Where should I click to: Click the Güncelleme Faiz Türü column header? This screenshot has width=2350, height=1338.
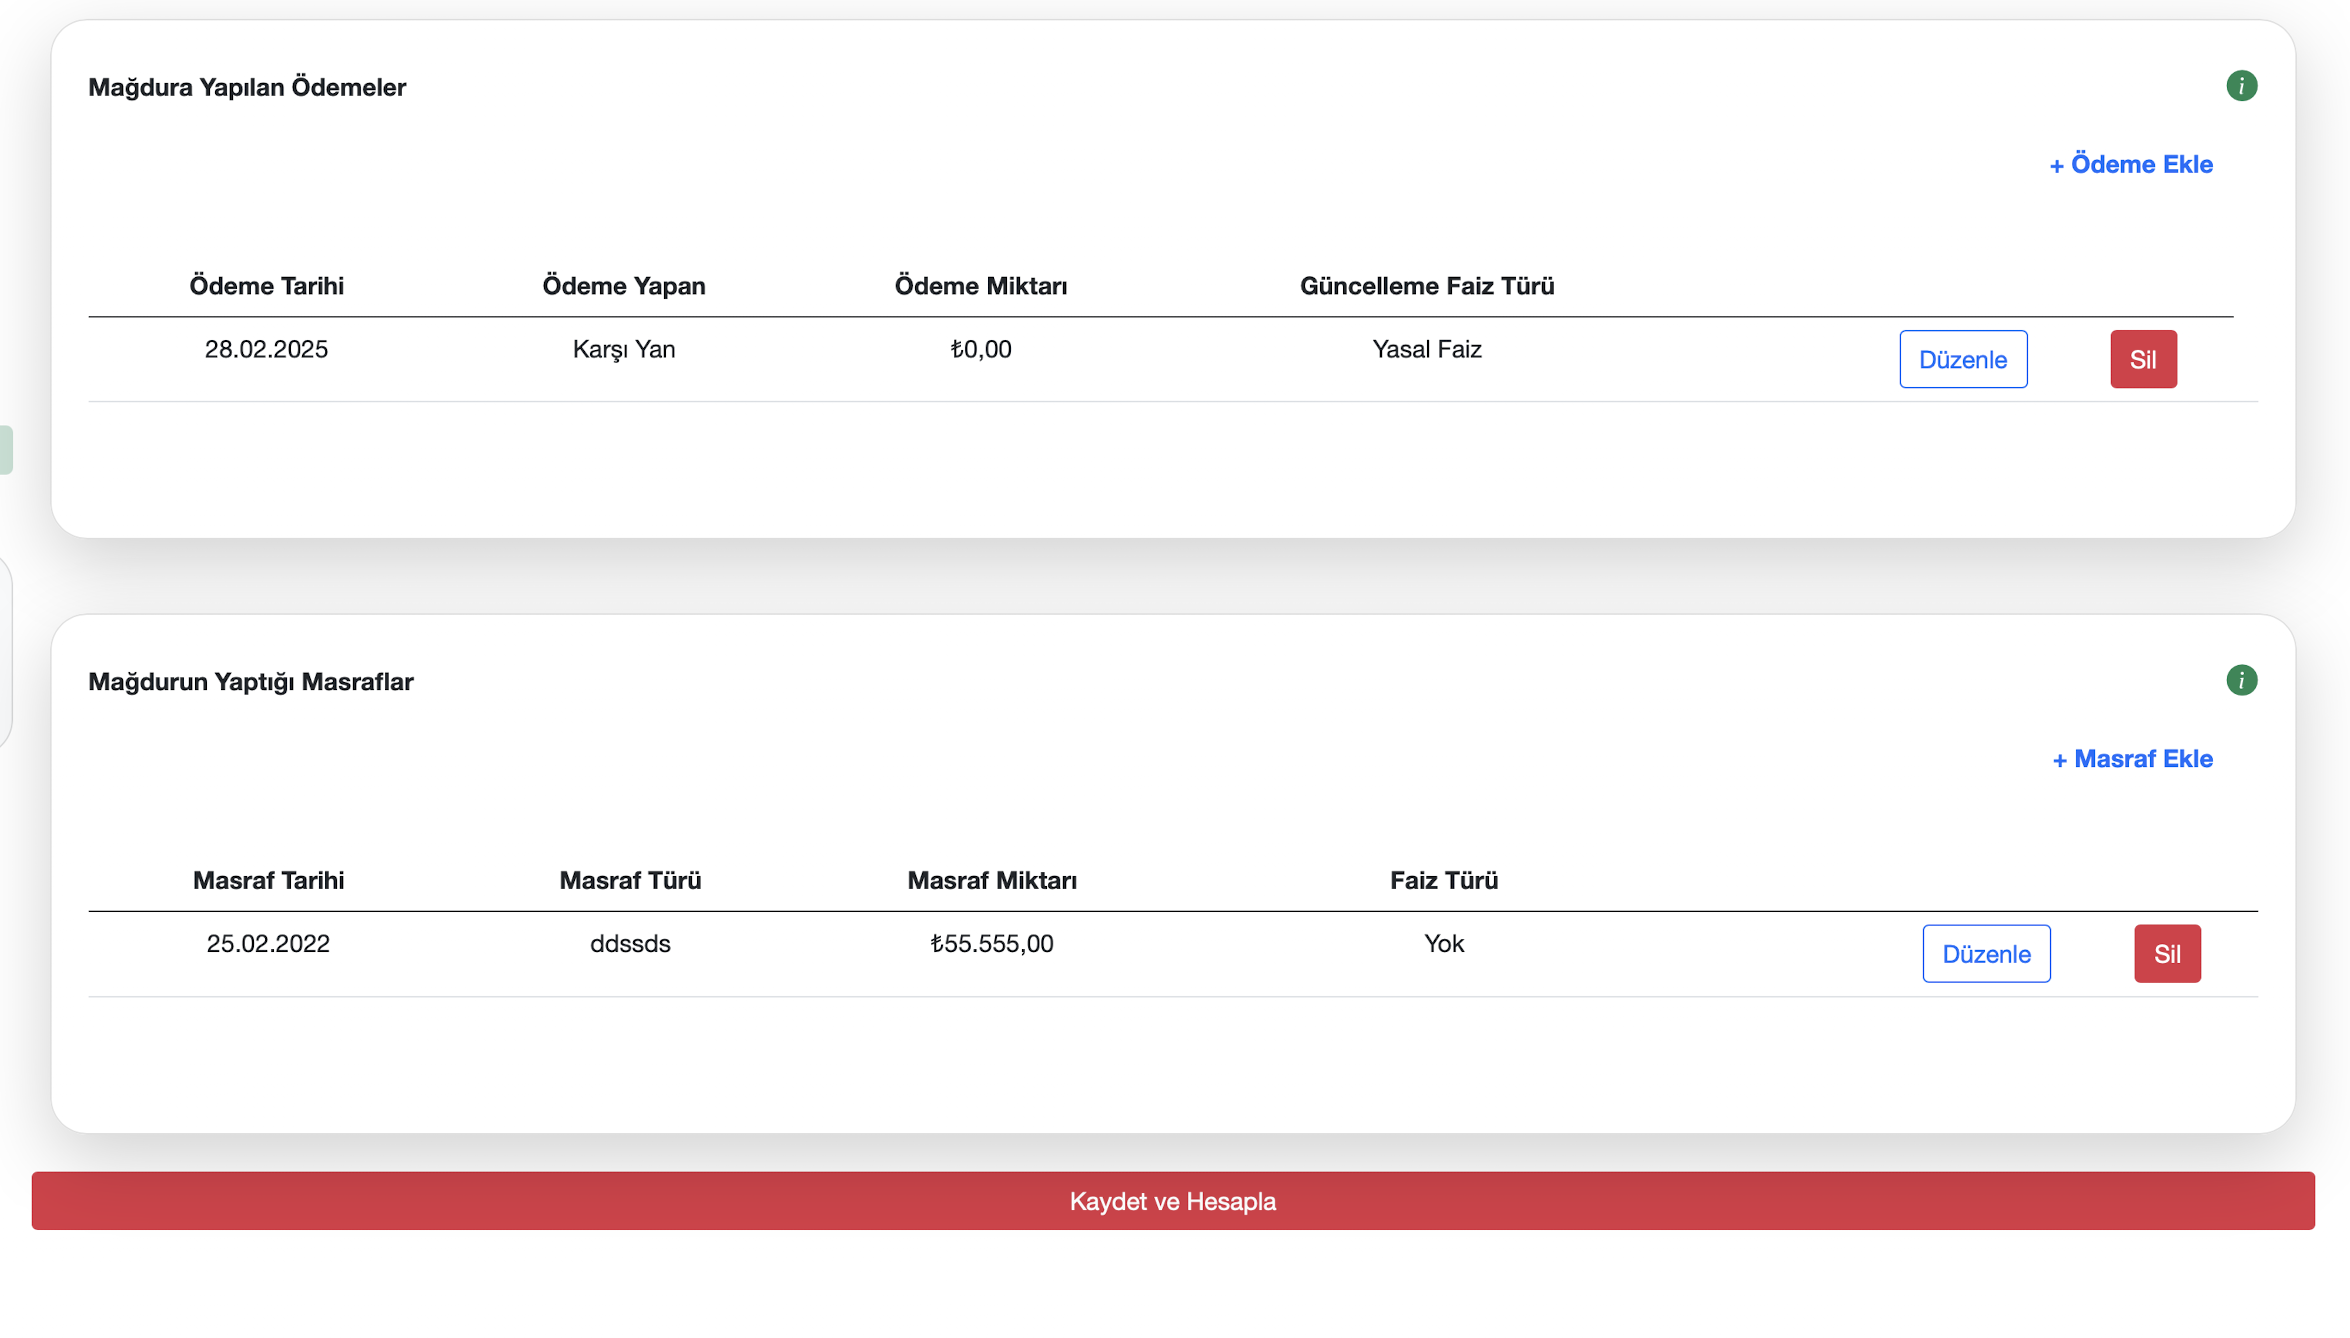(1426, 286)
